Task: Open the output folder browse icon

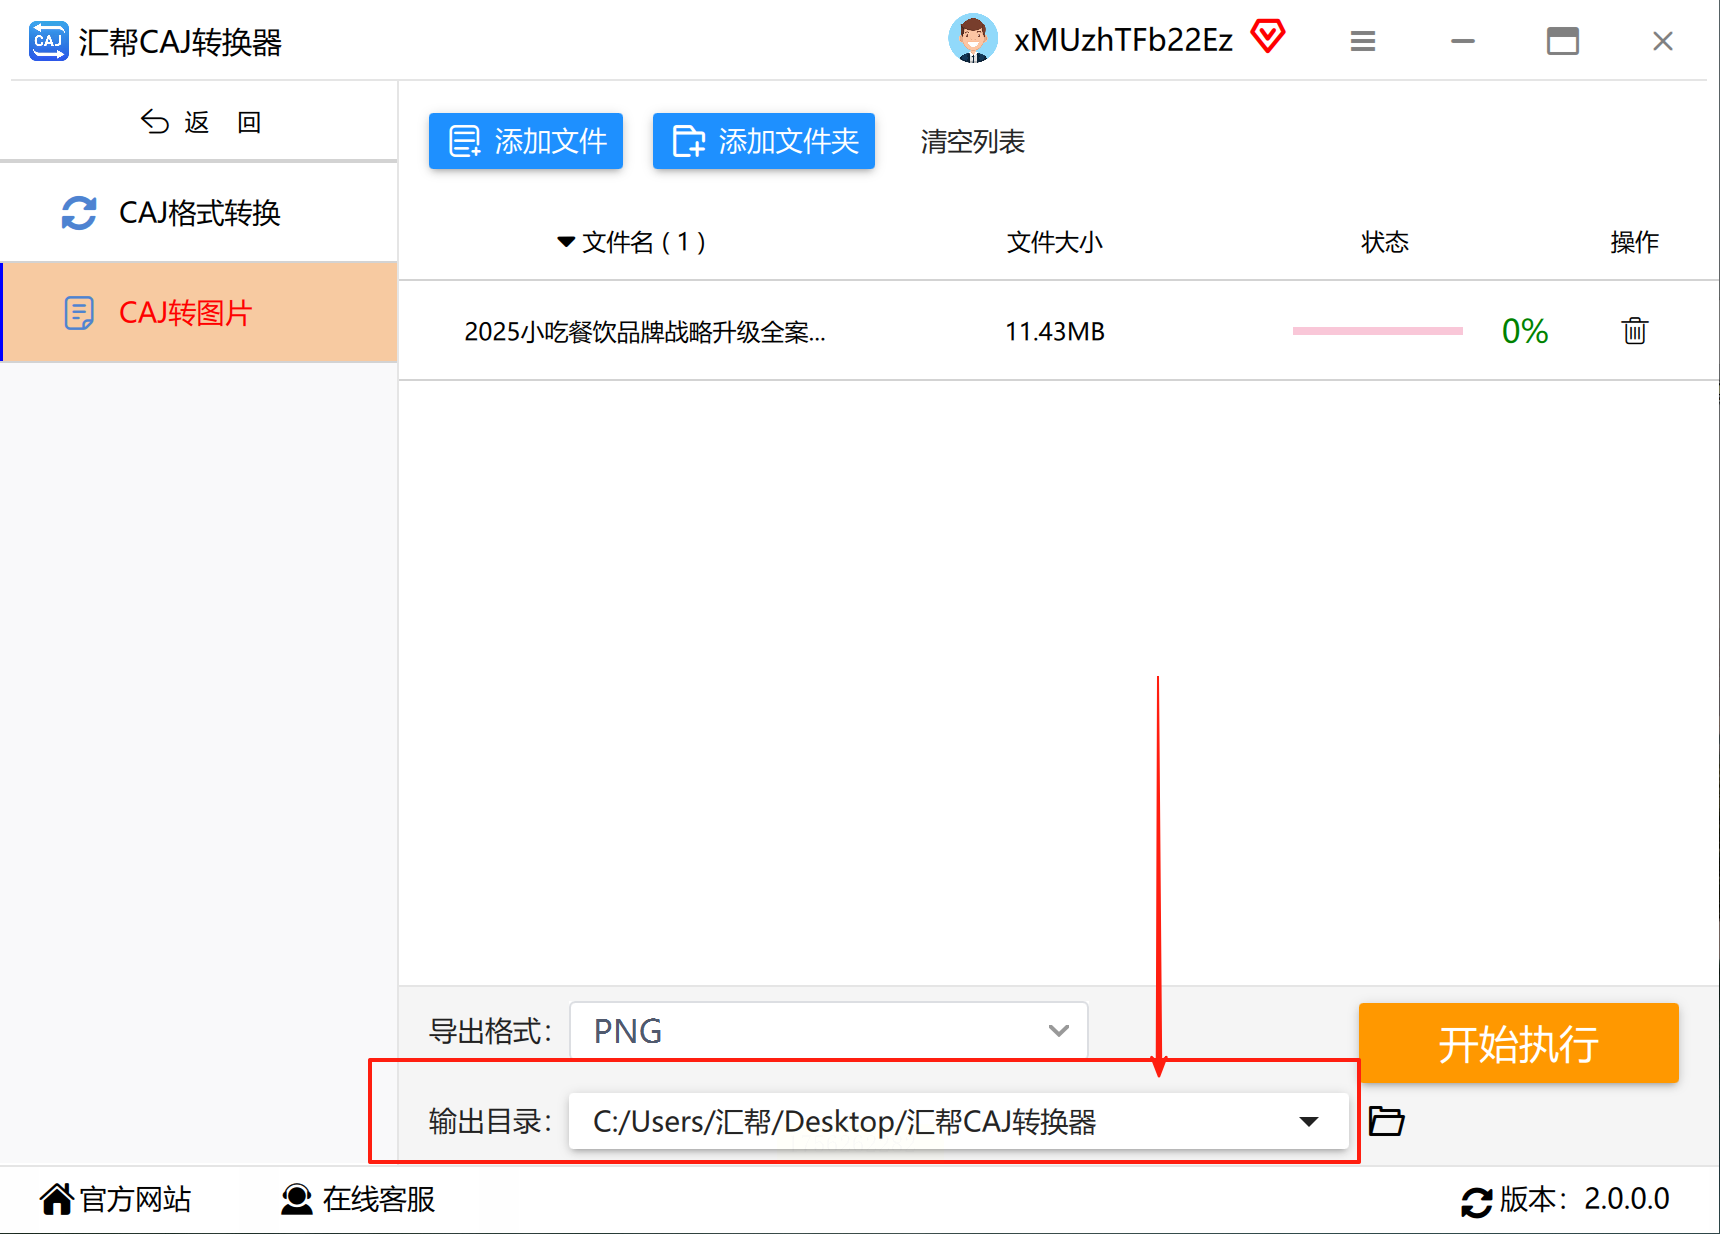Action: pos(1386,1121)
